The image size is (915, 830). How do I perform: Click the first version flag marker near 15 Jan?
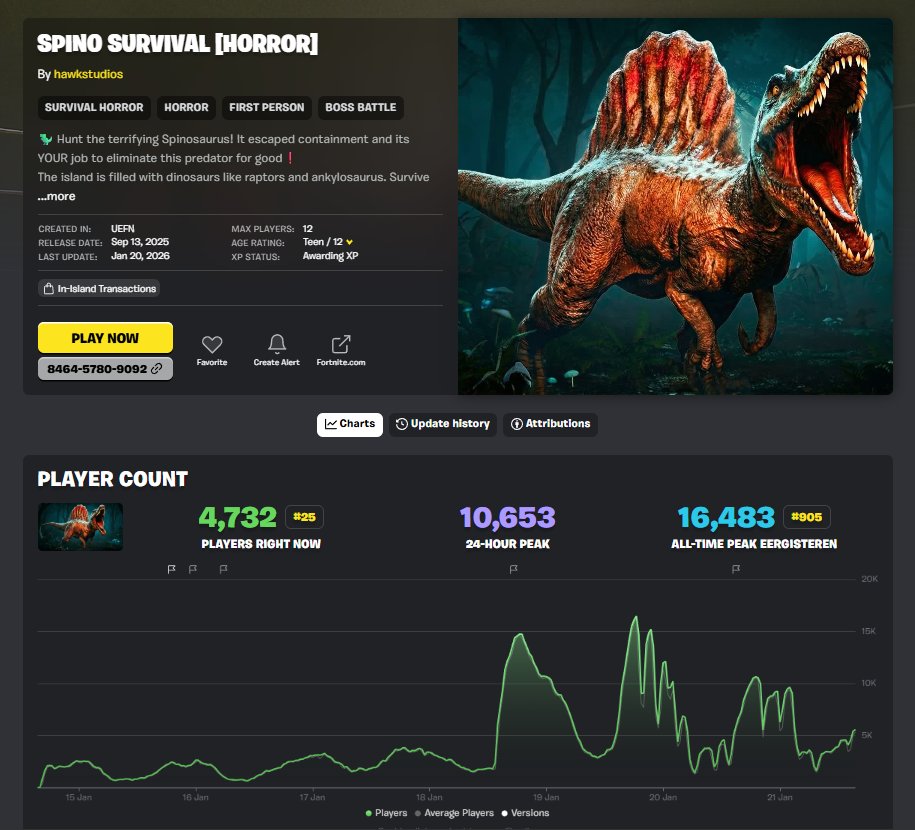[172, 569]
